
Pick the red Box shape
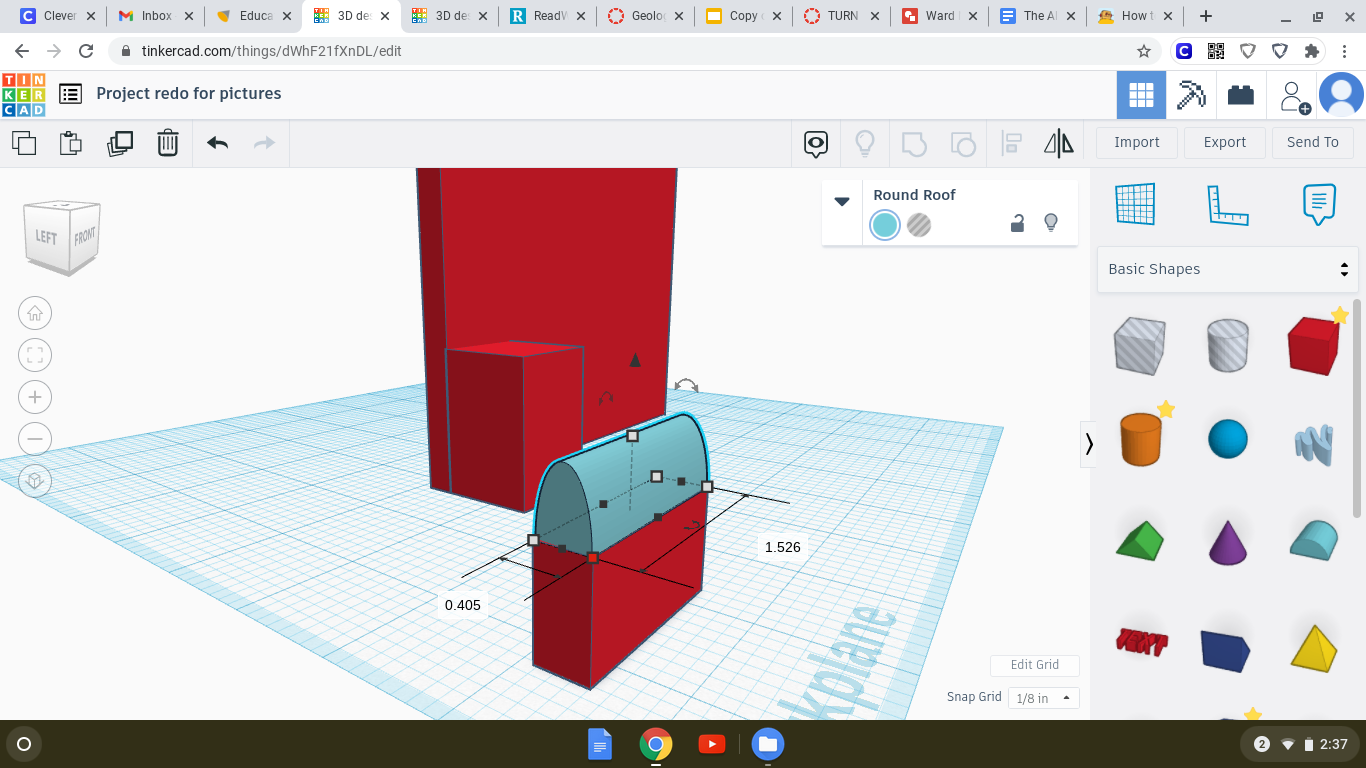pos(1313,345)
